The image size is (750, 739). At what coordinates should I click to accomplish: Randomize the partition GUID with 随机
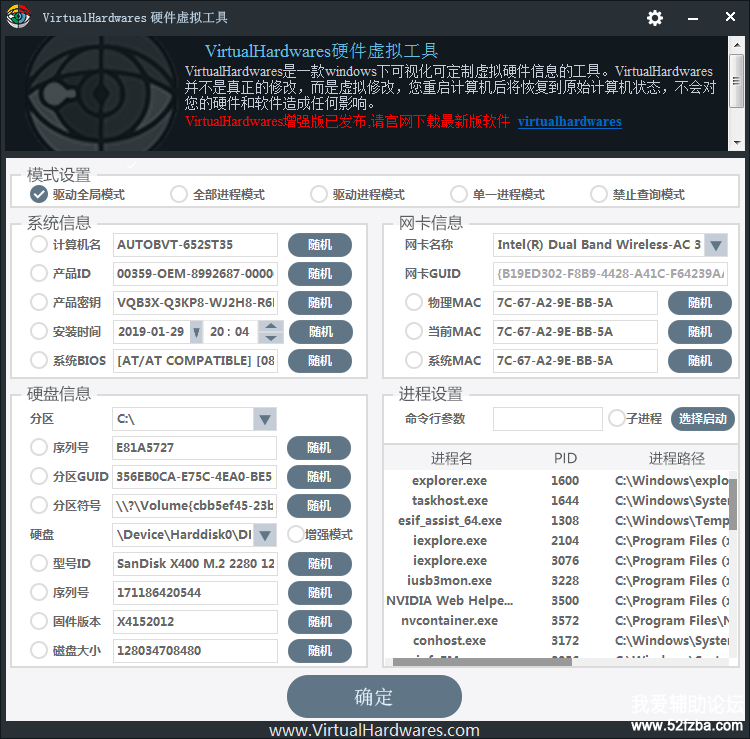[x=319, y=477]
